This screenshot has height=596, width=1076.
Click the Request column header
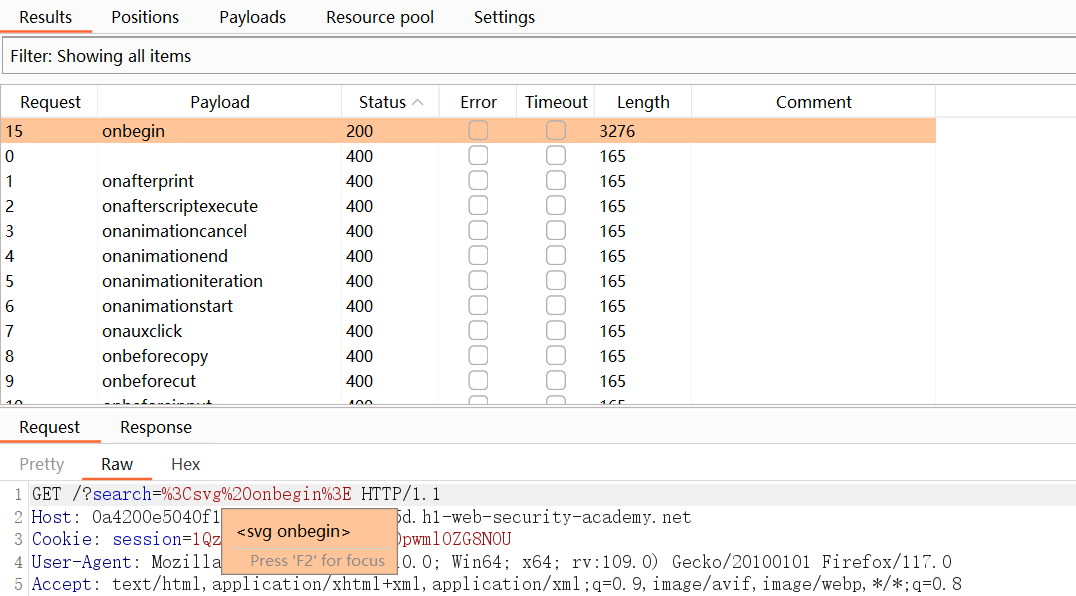point(50,102)
